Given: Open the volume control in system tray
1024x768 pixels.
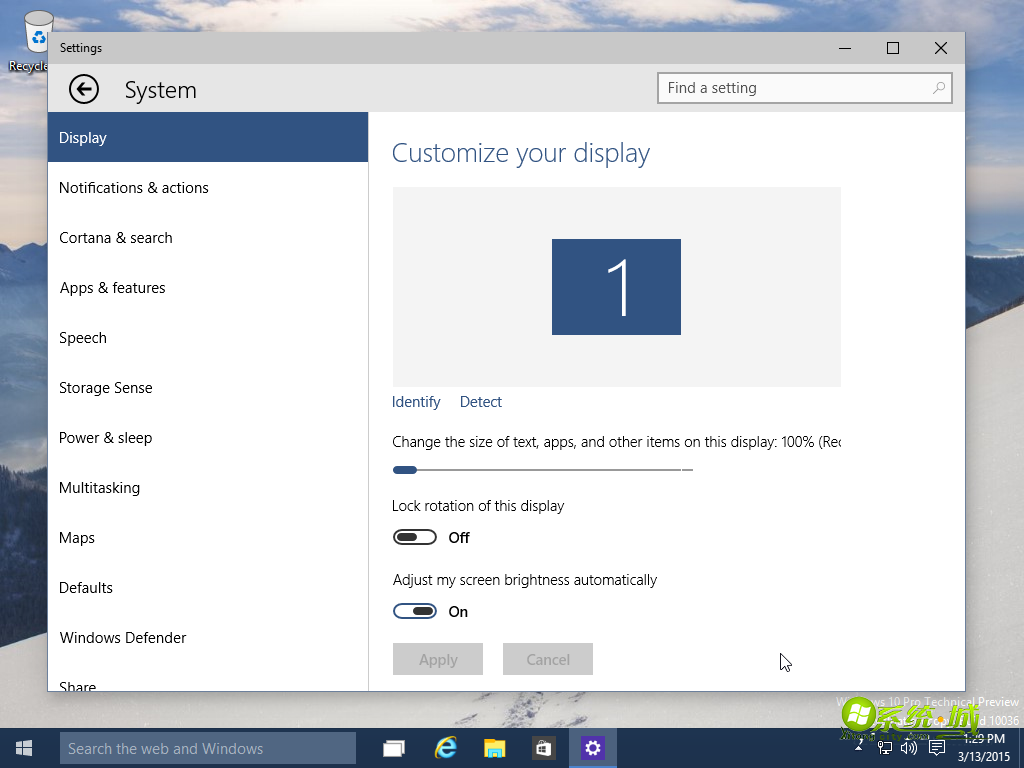Looking at the screenshot, I should click(x=909, y=748).
